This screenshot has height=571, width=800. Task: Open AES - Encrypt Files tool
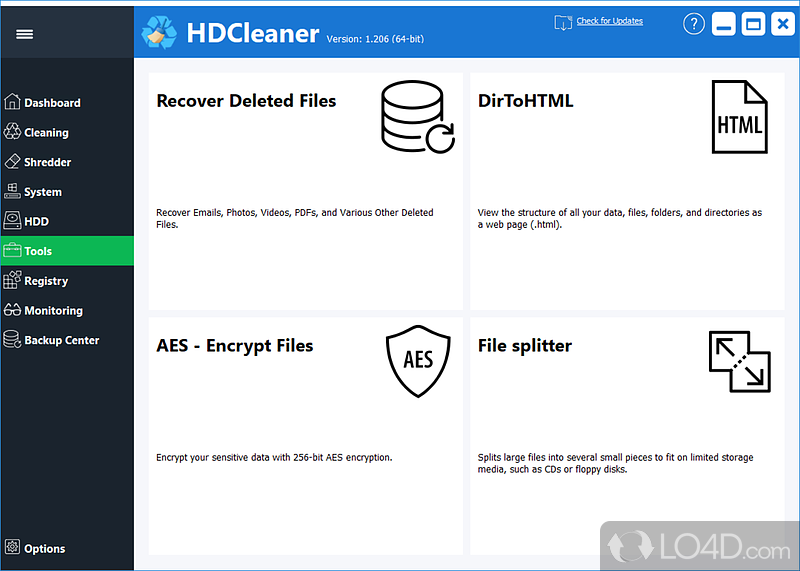(x=306, y=436)
